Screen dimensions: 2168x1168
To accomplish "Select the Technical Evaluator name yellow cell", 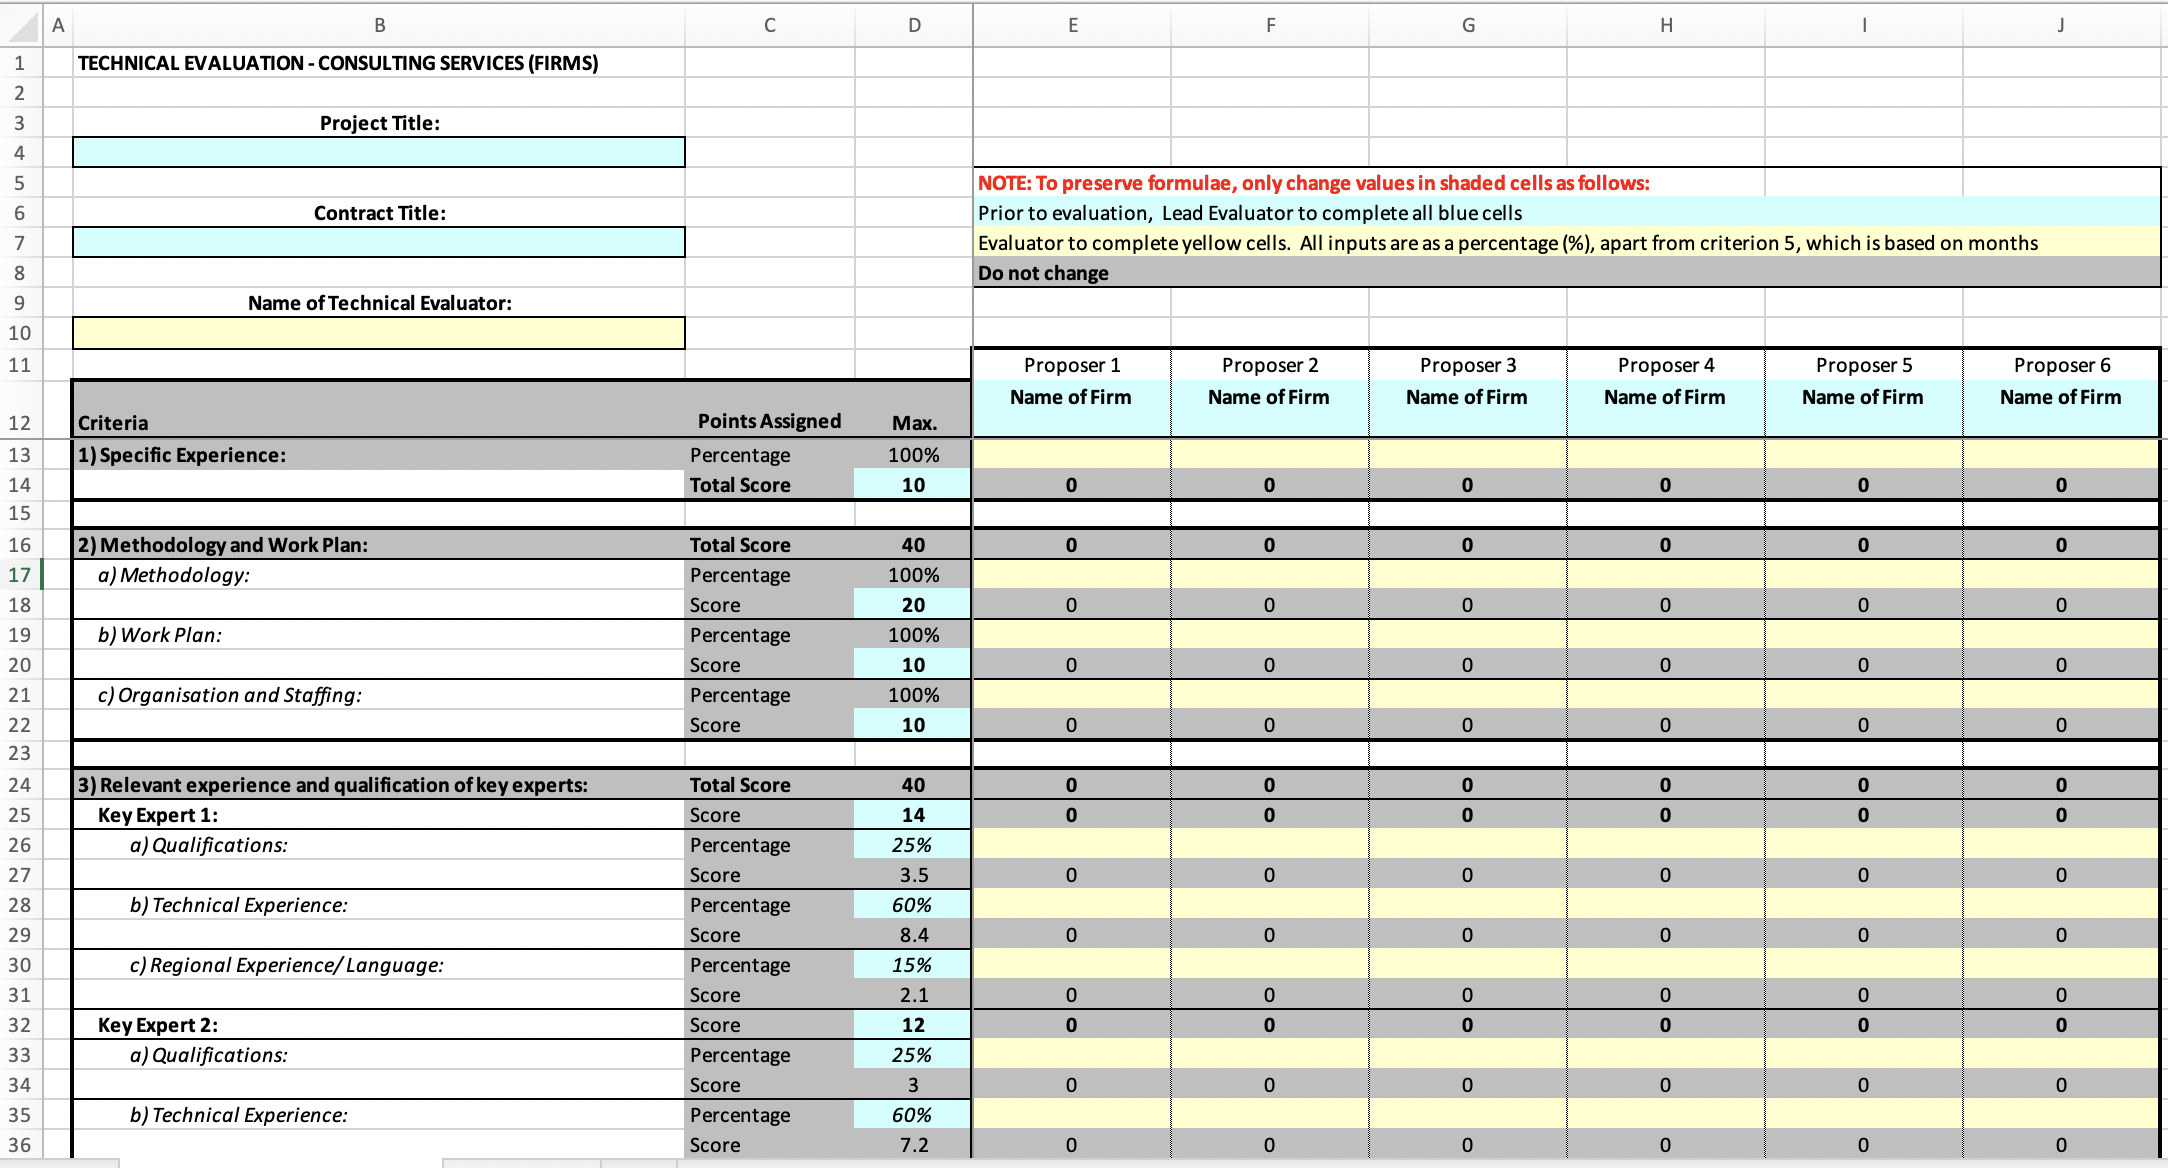I will pos(378,333).
